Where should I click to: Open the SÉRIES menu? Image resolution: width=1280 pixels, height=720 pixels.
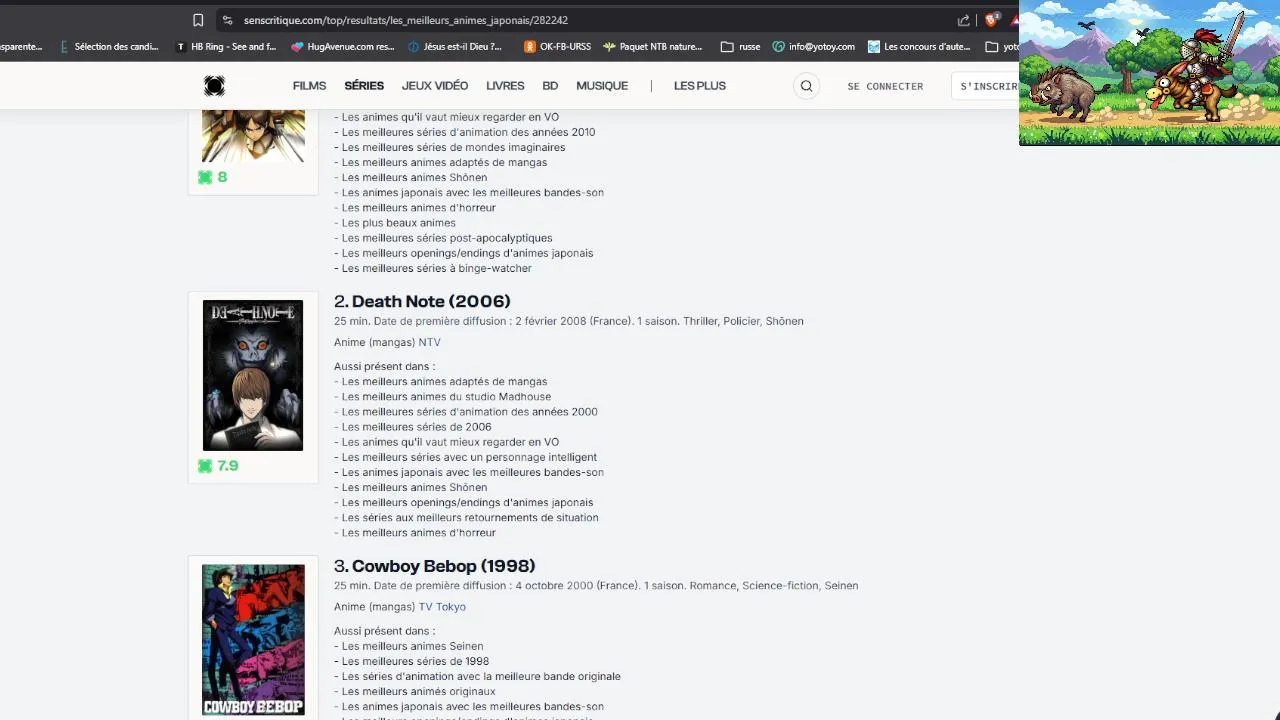click(364, 86)
